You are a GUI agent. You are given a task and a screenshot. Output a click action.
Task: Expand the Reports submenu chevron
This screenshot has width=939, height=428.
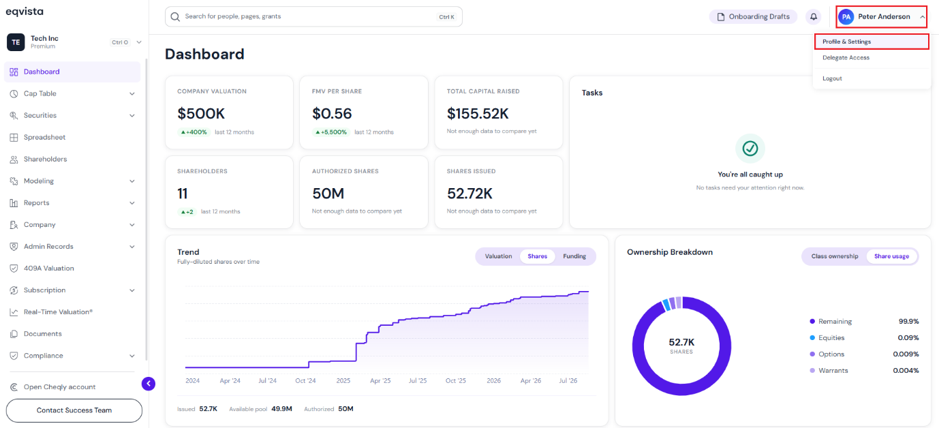pyautogui.click(x=132, y=203)
